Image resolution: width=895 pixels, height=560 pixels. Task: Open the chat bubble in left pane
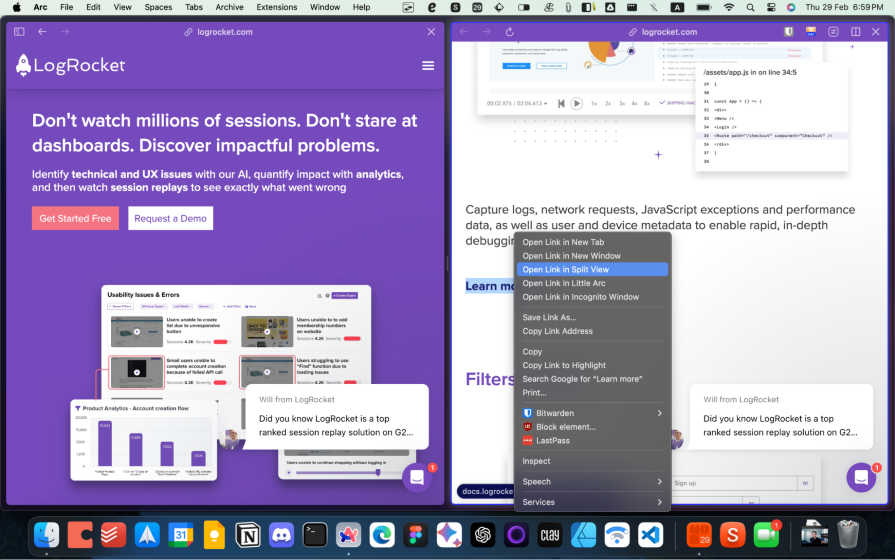coord(417,478)
